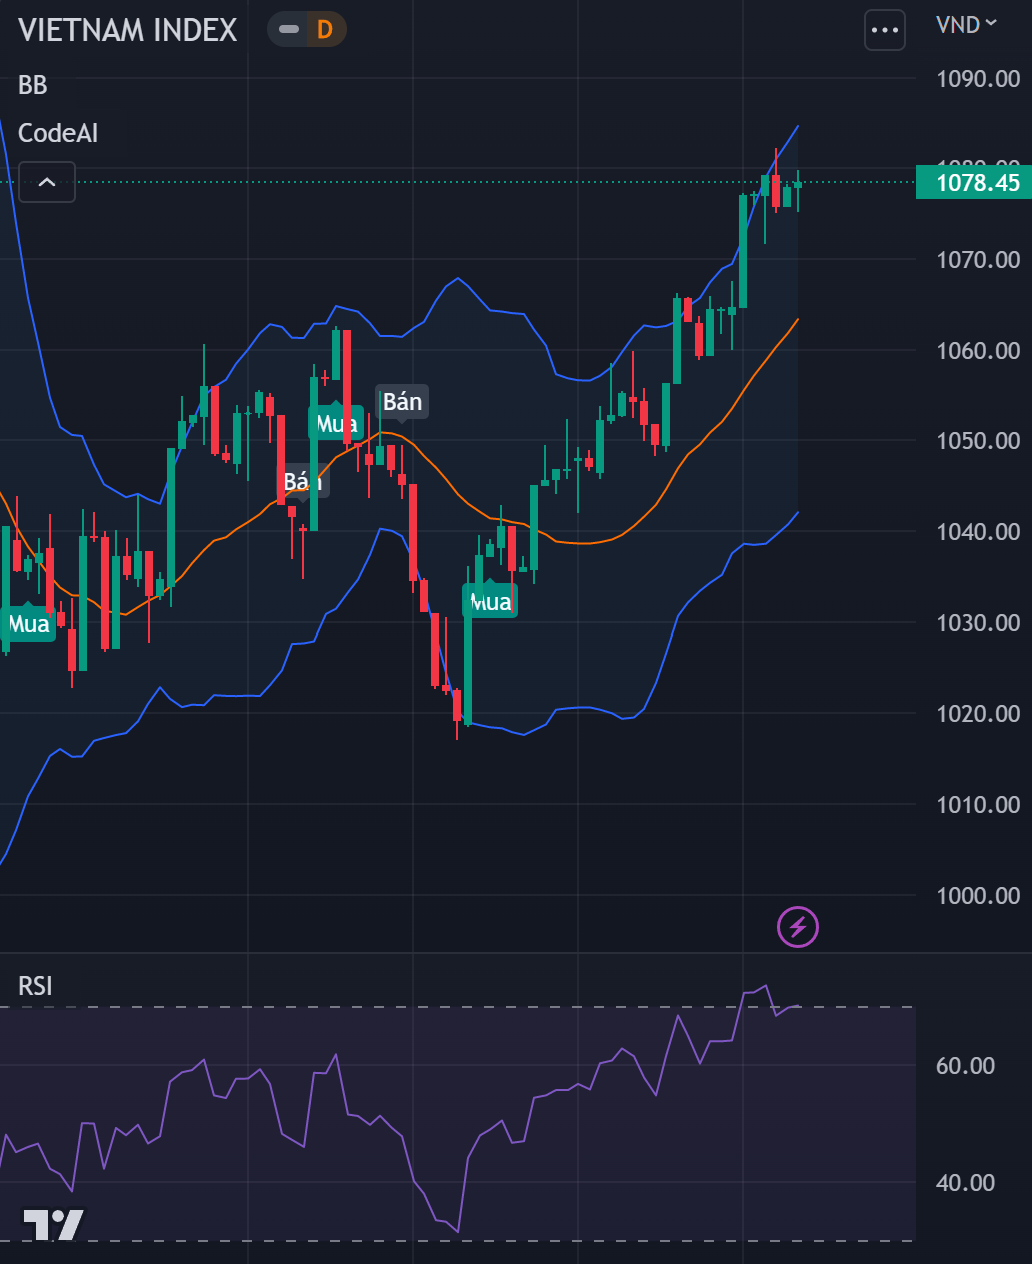Open the TradingView logo link
This screenshot has height=1264, width=1032.
pos(54,1224)
